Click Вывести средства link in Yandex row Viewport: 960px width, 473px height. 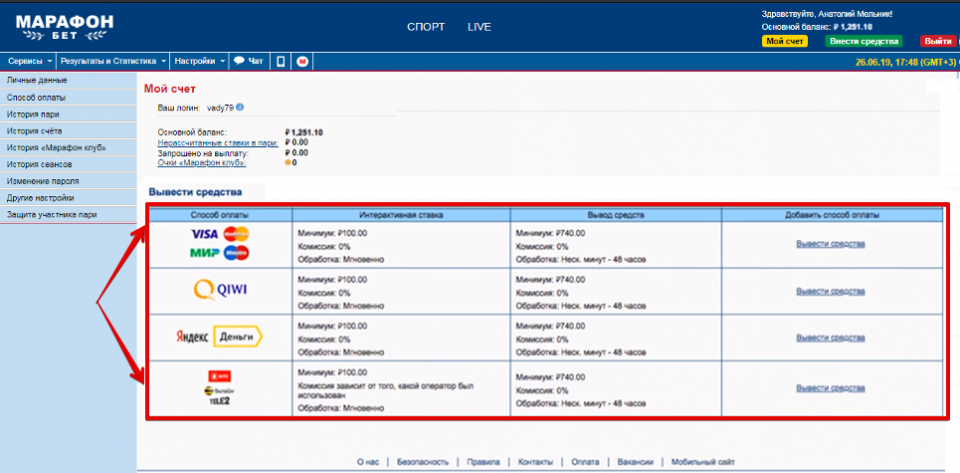point(830,338)
